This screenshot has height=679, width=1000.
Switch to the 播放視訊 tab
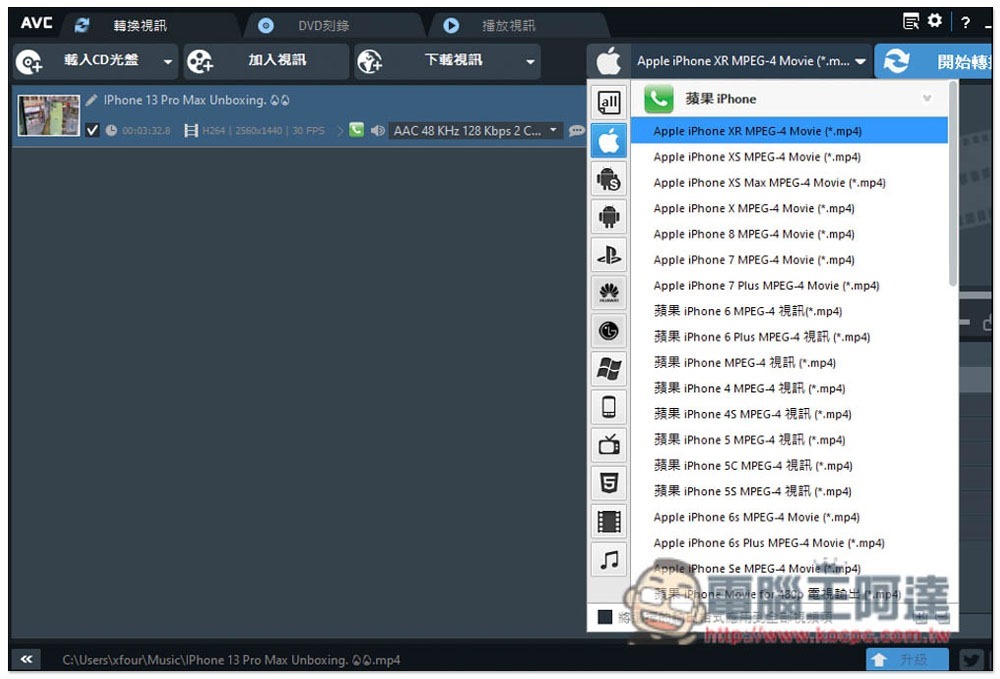(x=508, y=26)
